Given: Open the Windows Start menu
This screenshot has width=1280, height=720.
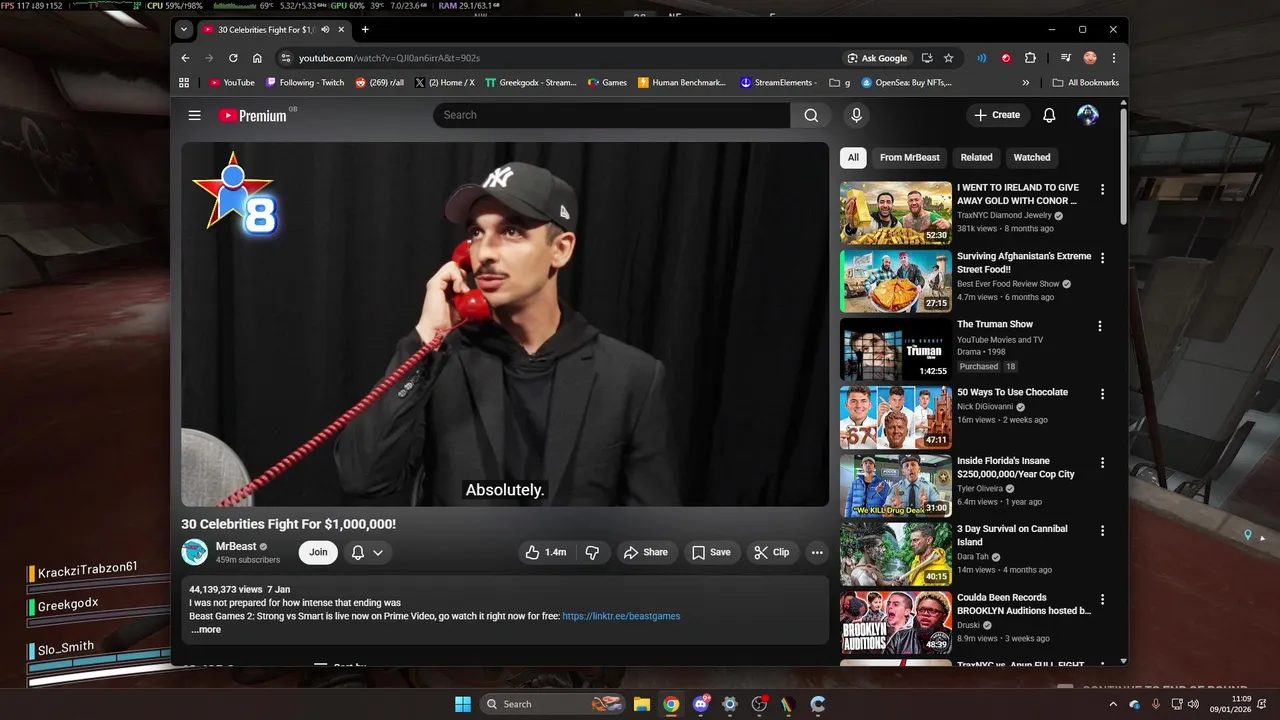Looking at the screenshot, I should point(463,704).
